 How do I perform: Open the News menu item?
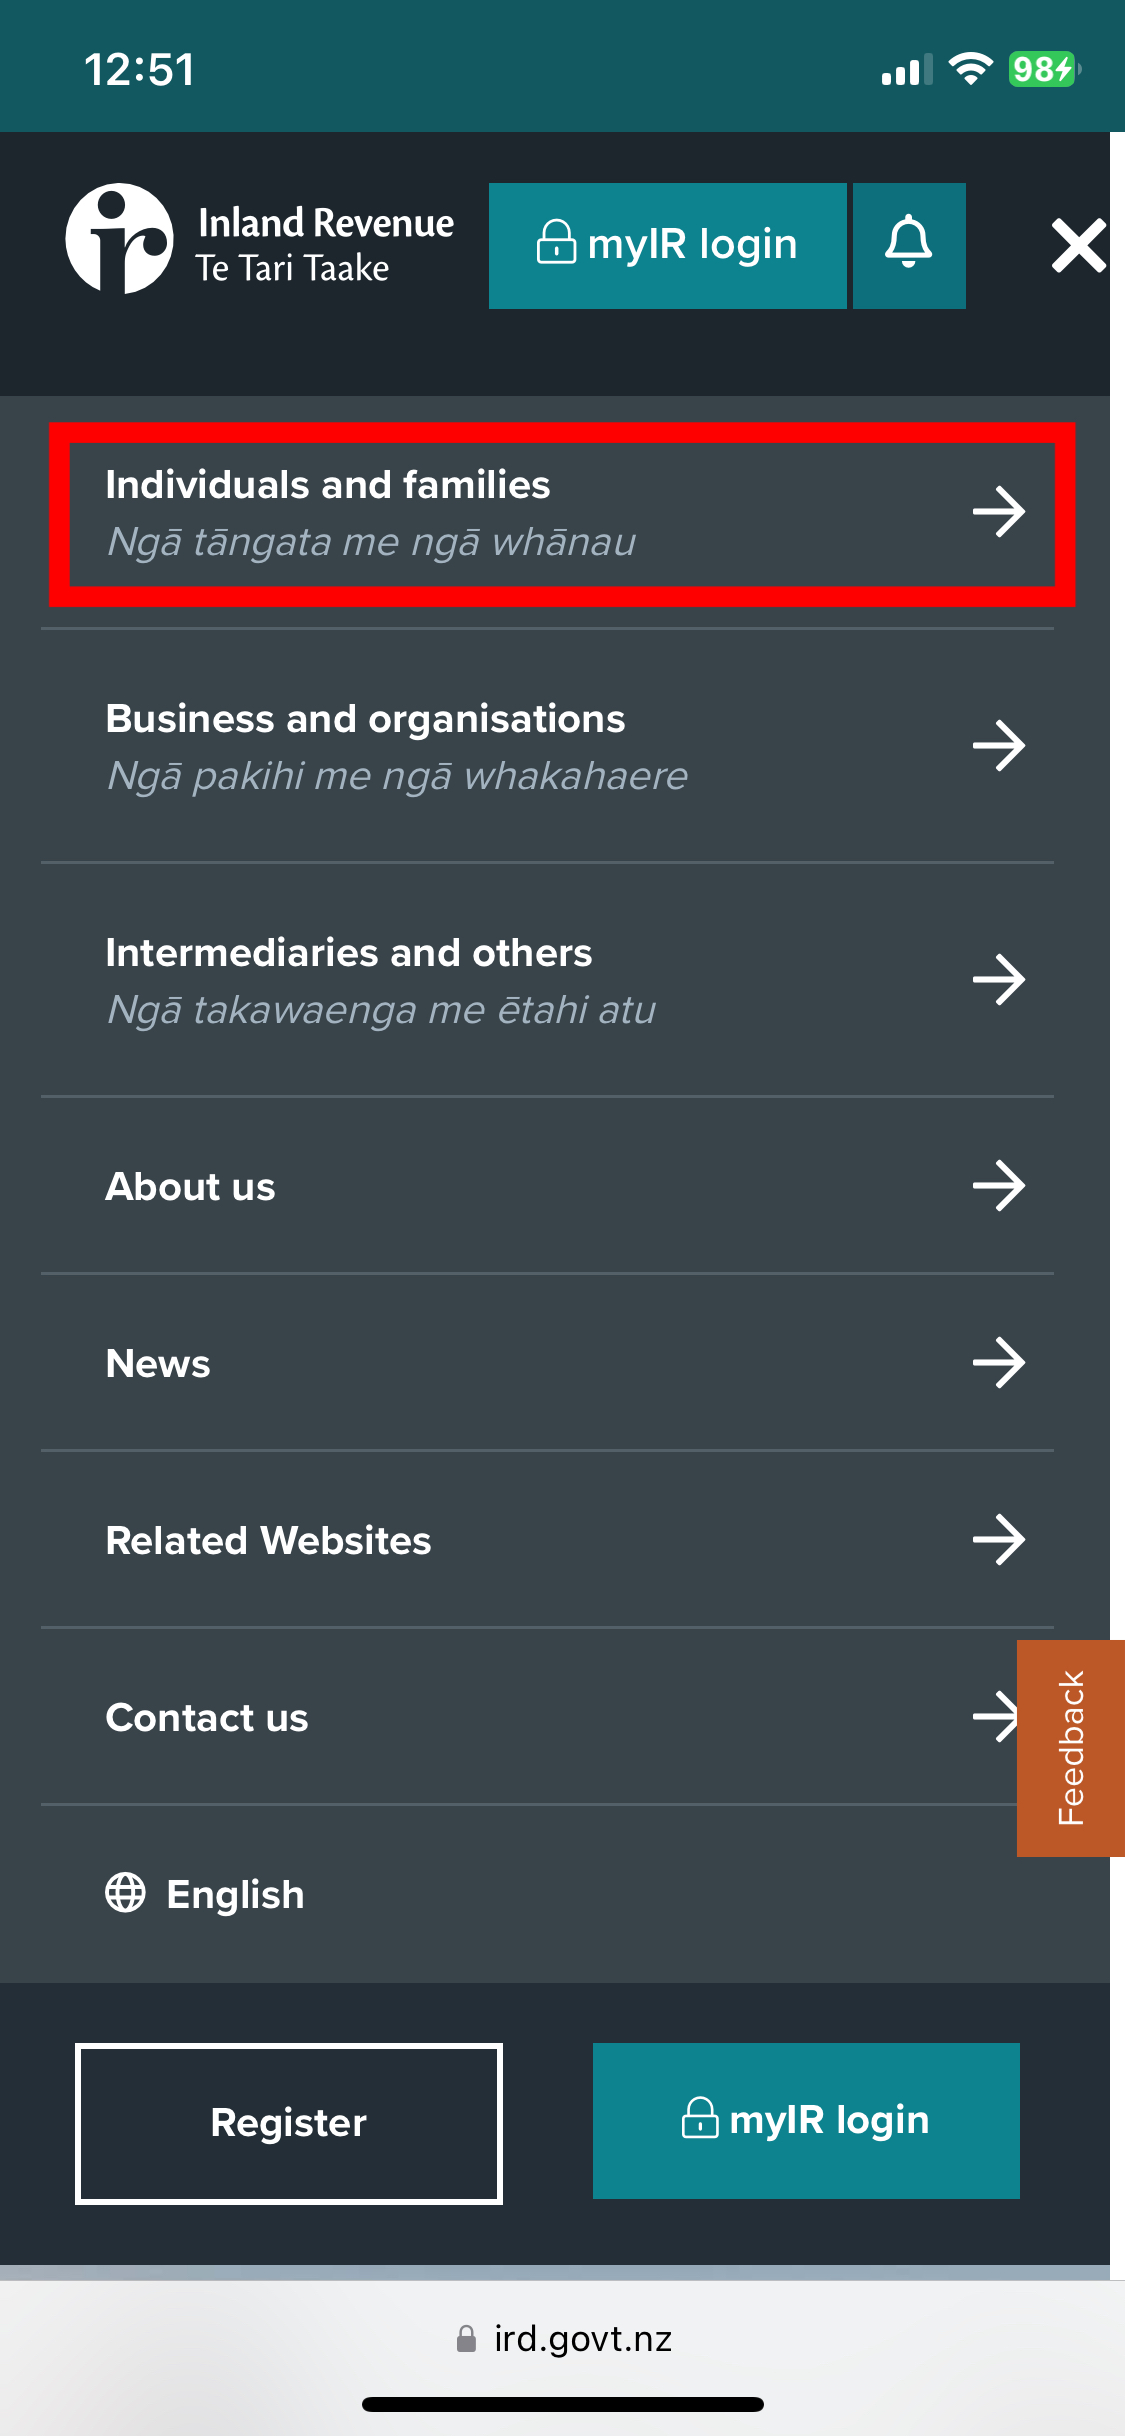(158, 1364)
